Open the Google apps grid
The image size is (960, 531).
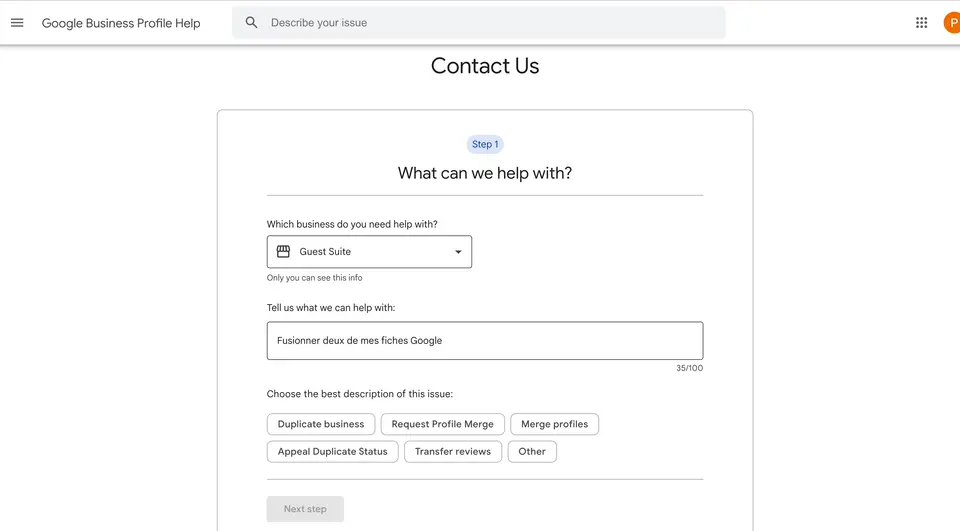pos(921,23)
